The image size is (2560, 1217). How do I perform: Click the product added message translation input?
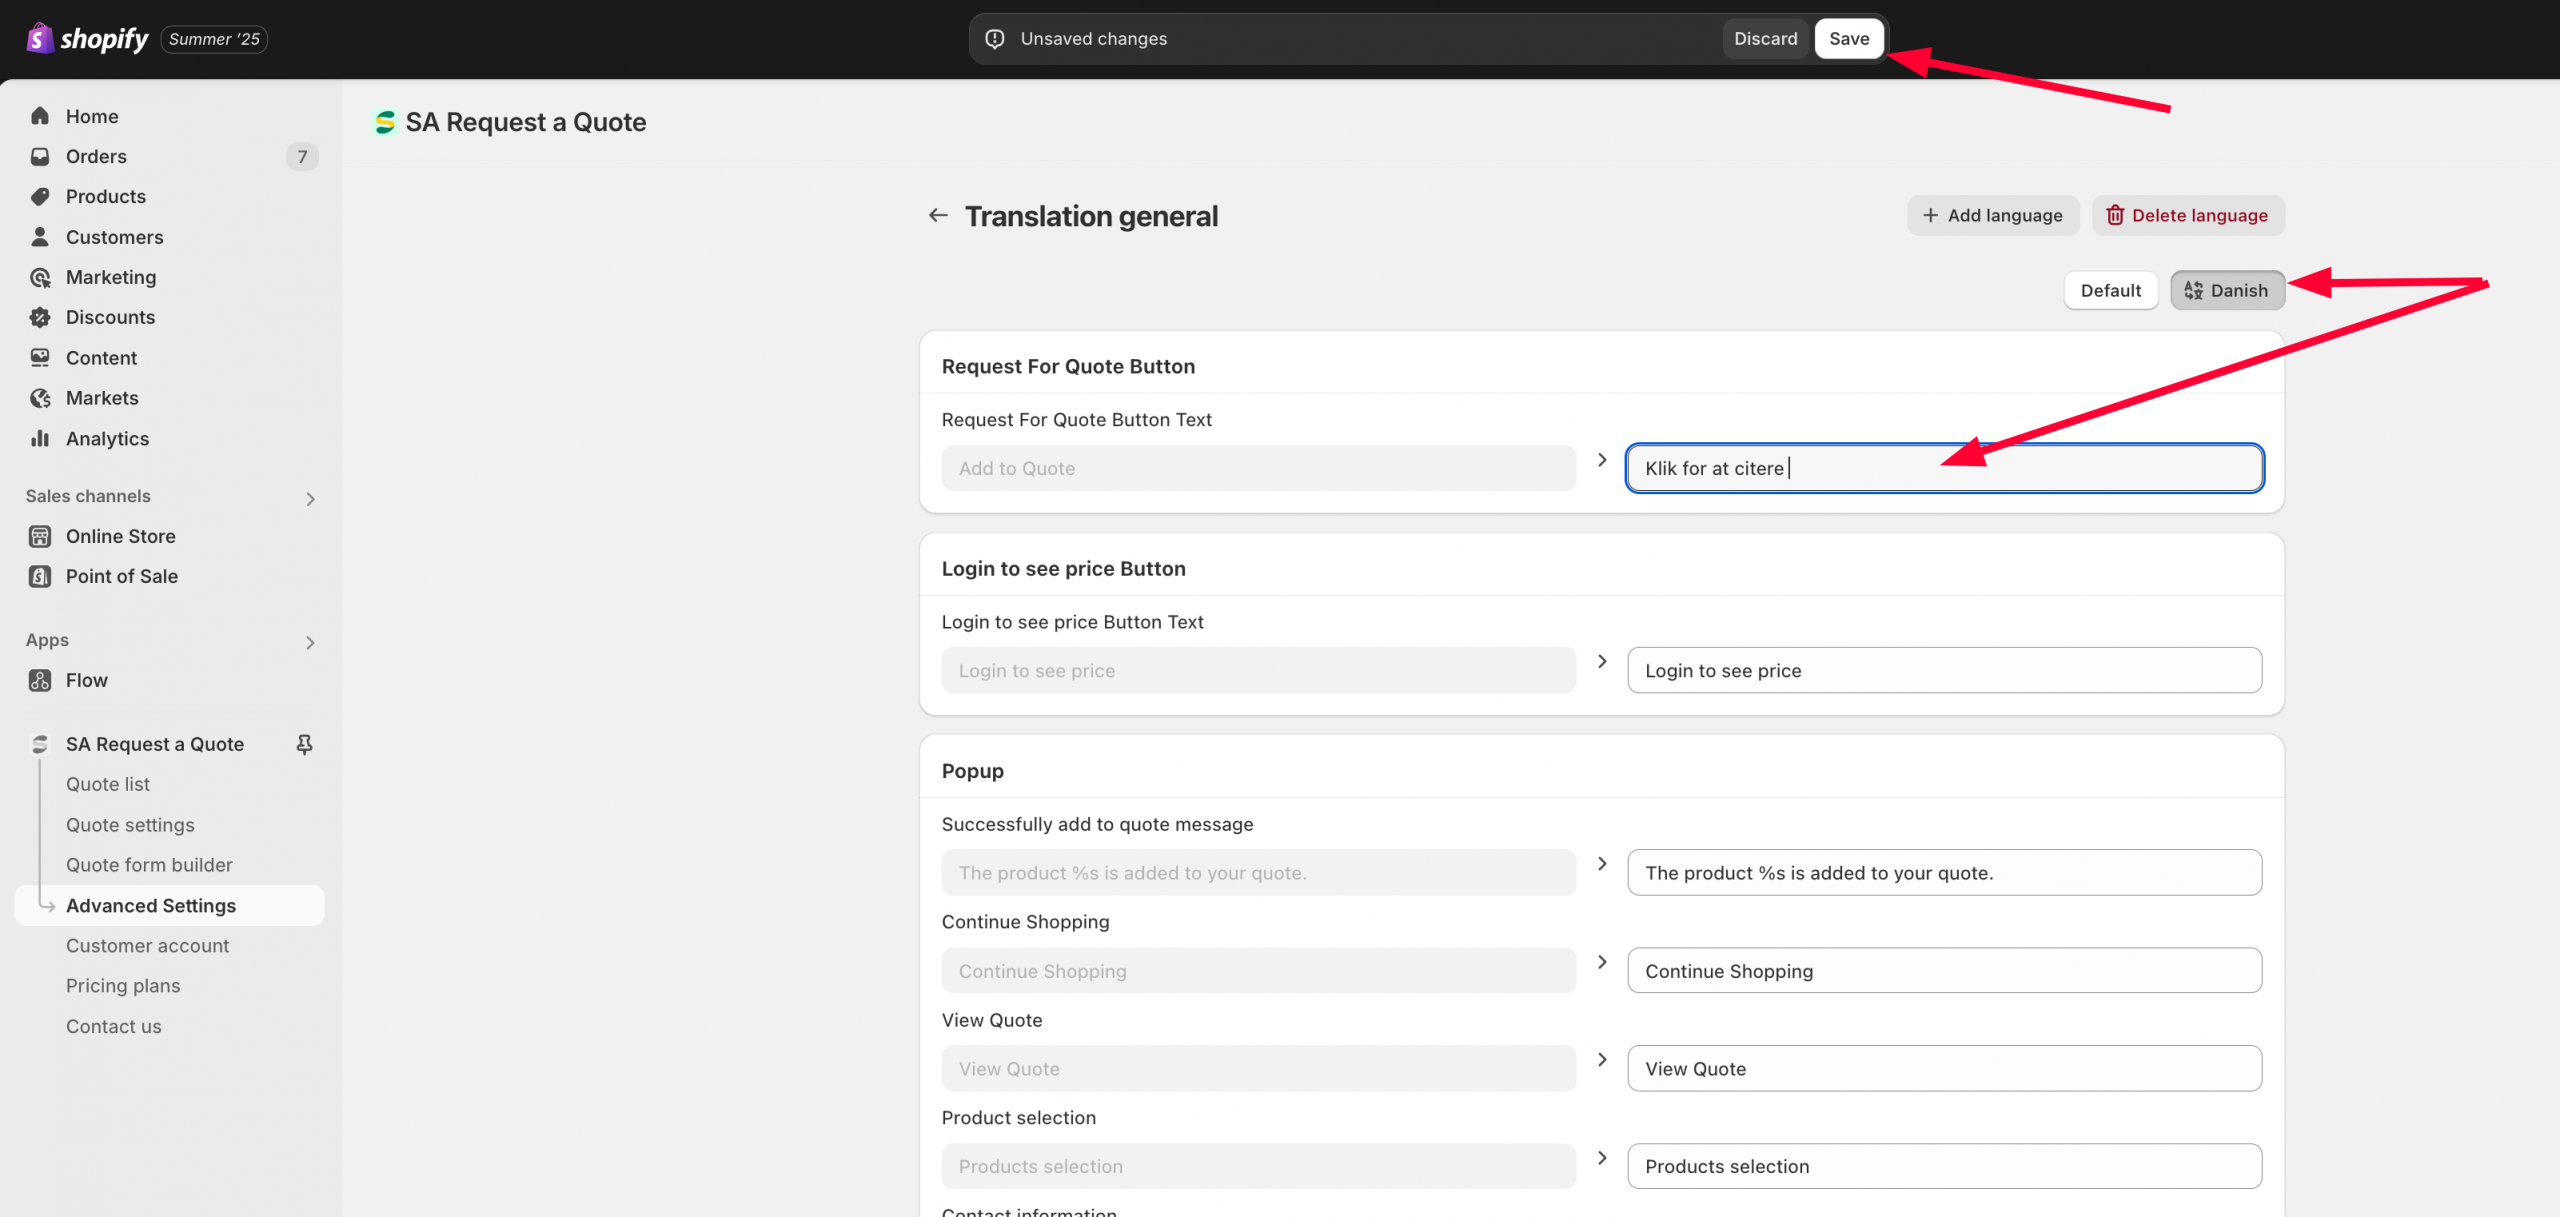click(1944, 872)
